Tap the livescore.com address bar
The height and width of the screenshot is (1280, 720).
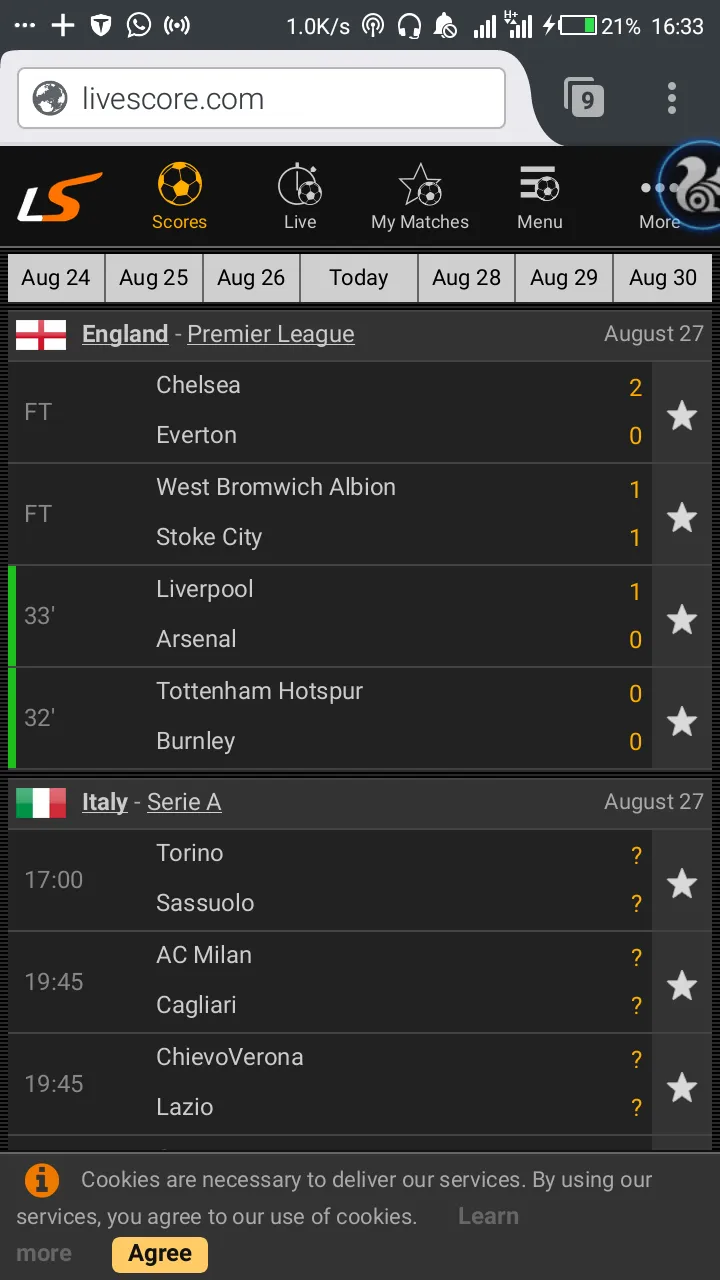point(261,99)
